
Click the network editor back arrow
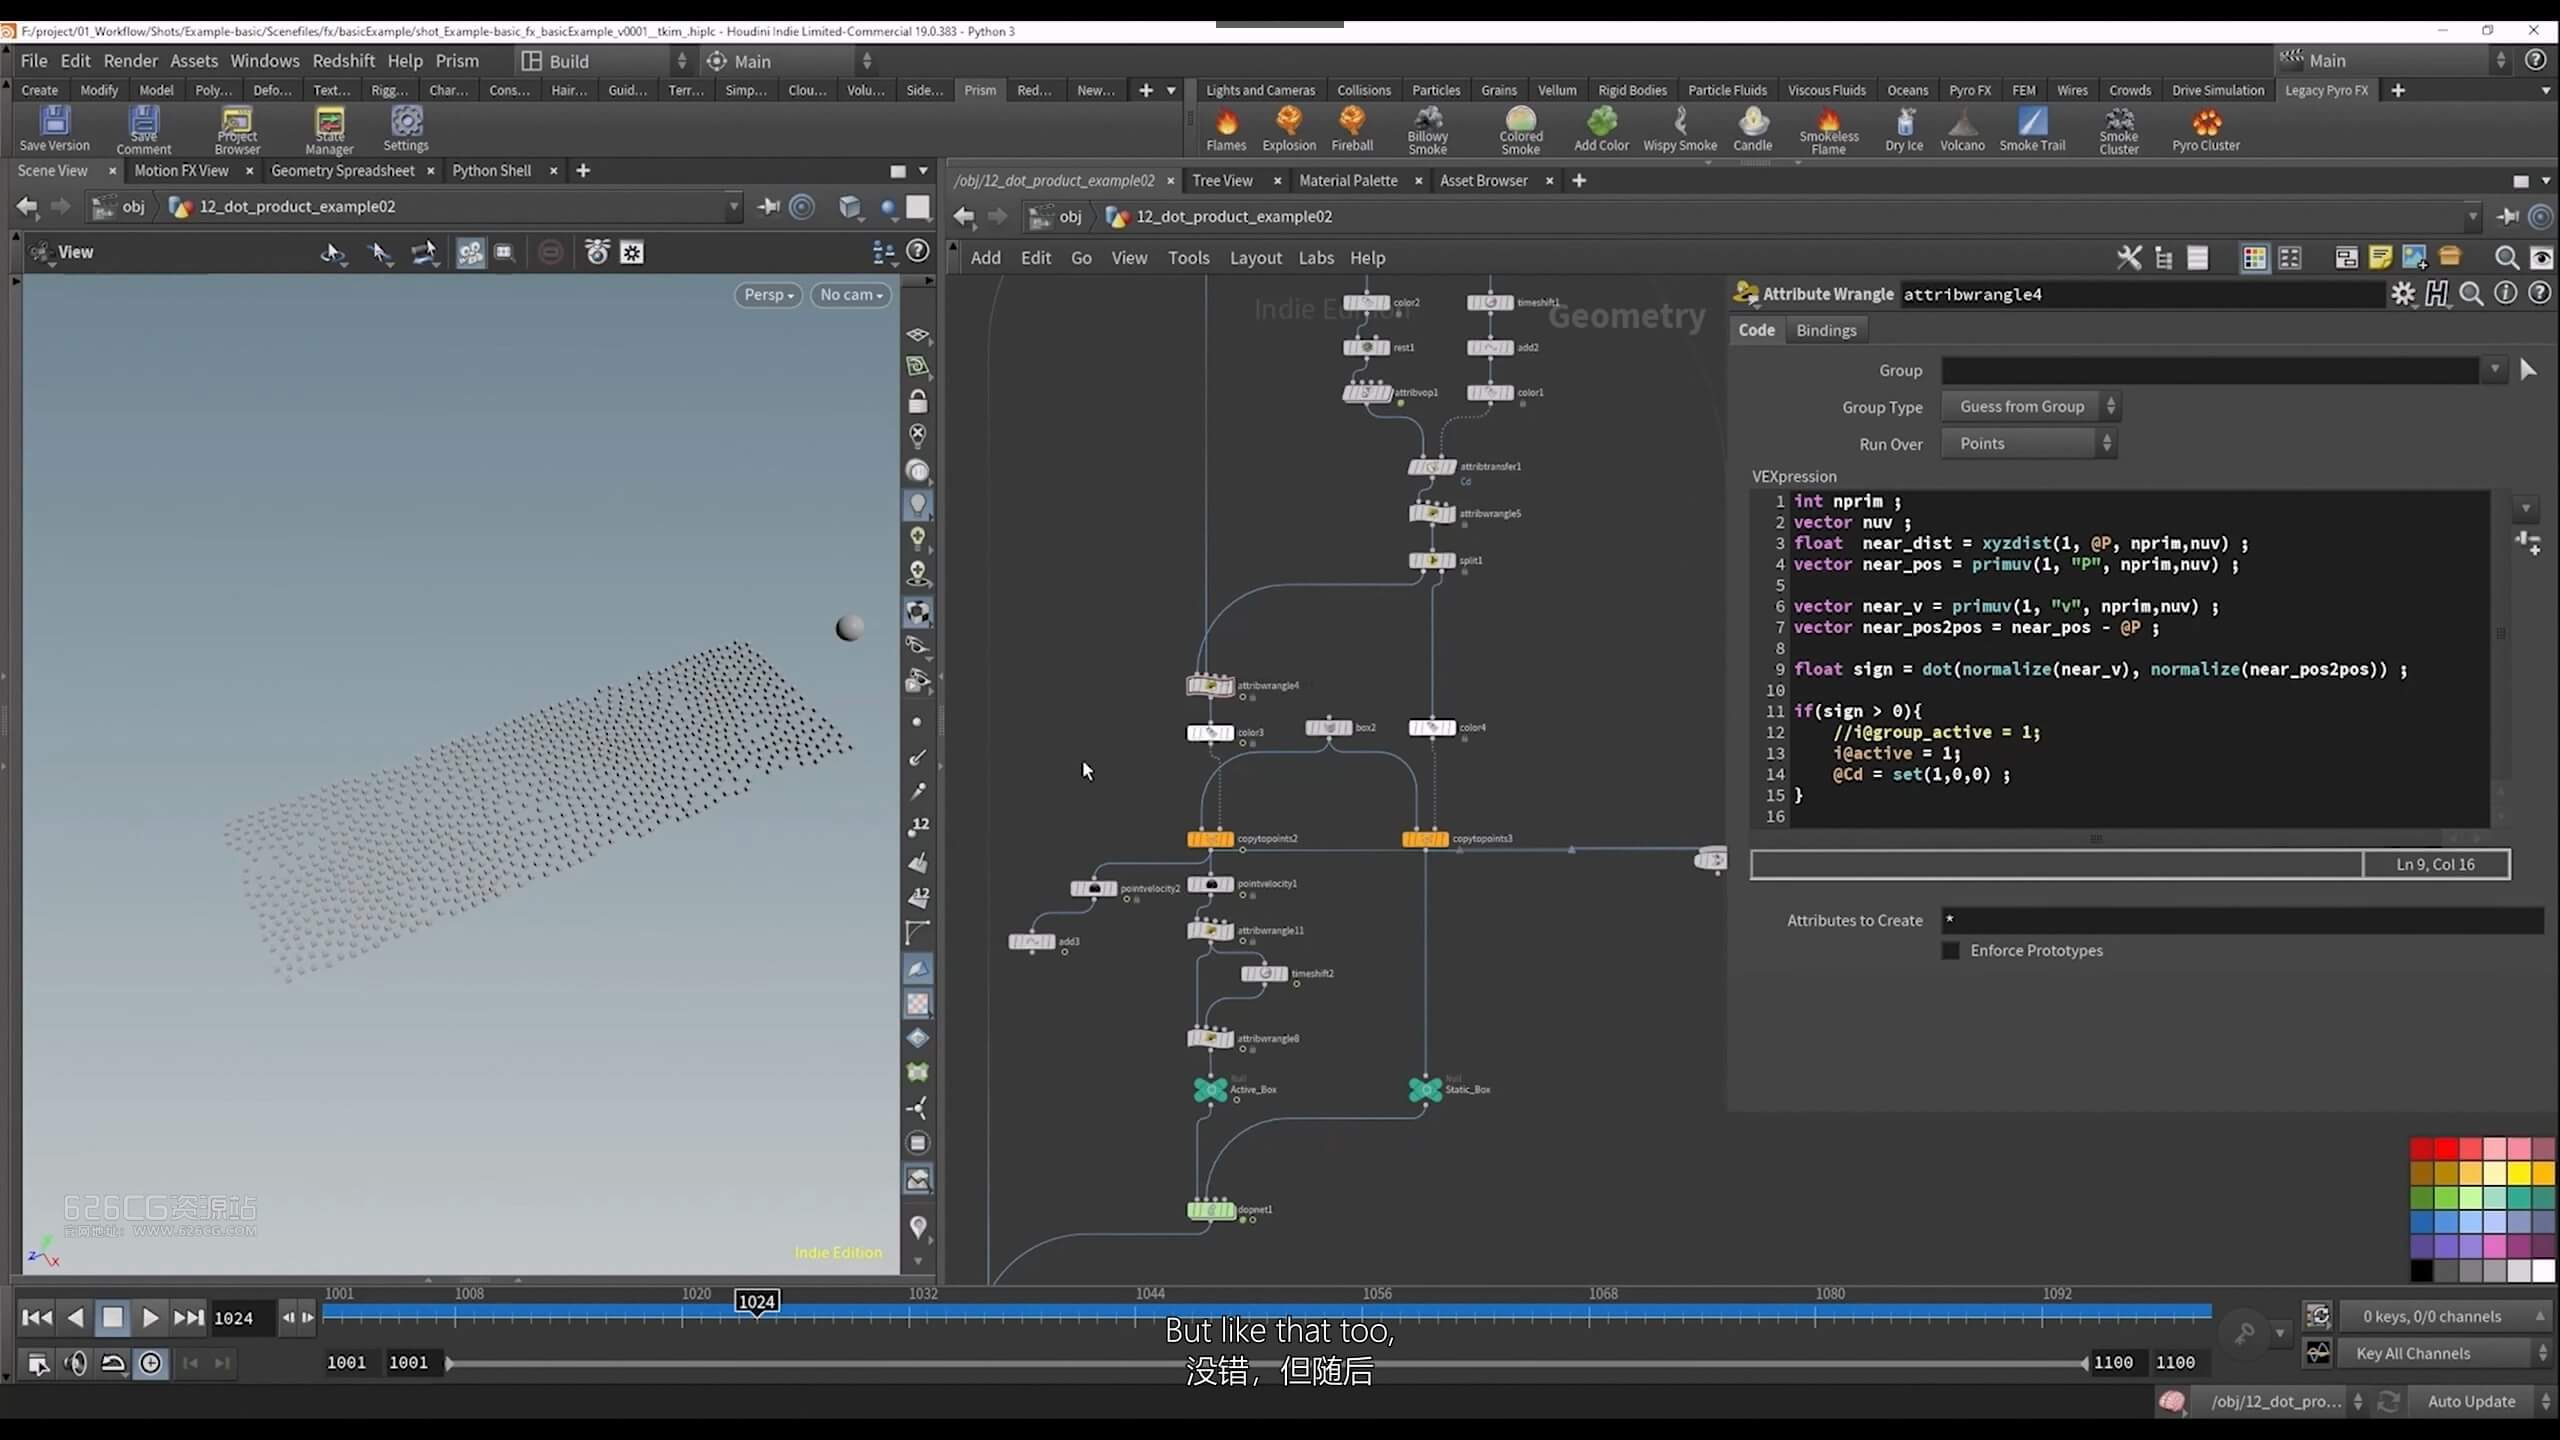click(963, 217)
